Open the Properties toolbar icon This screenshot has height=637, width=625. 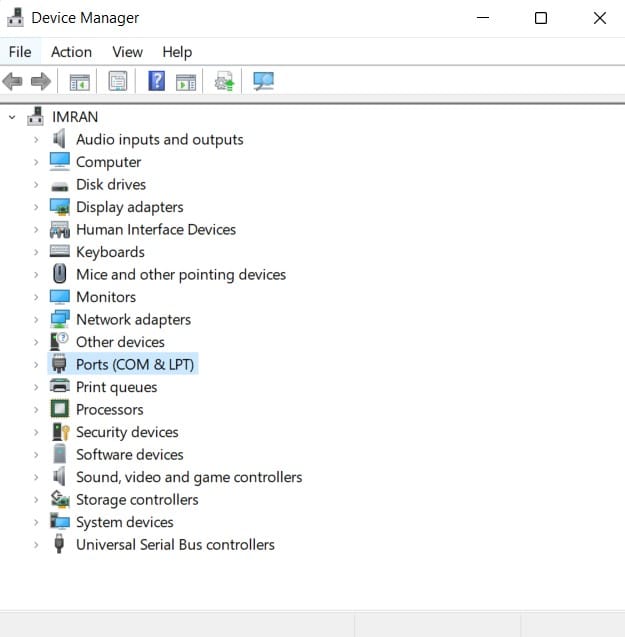pyautogui.click(x=118, y=81)
